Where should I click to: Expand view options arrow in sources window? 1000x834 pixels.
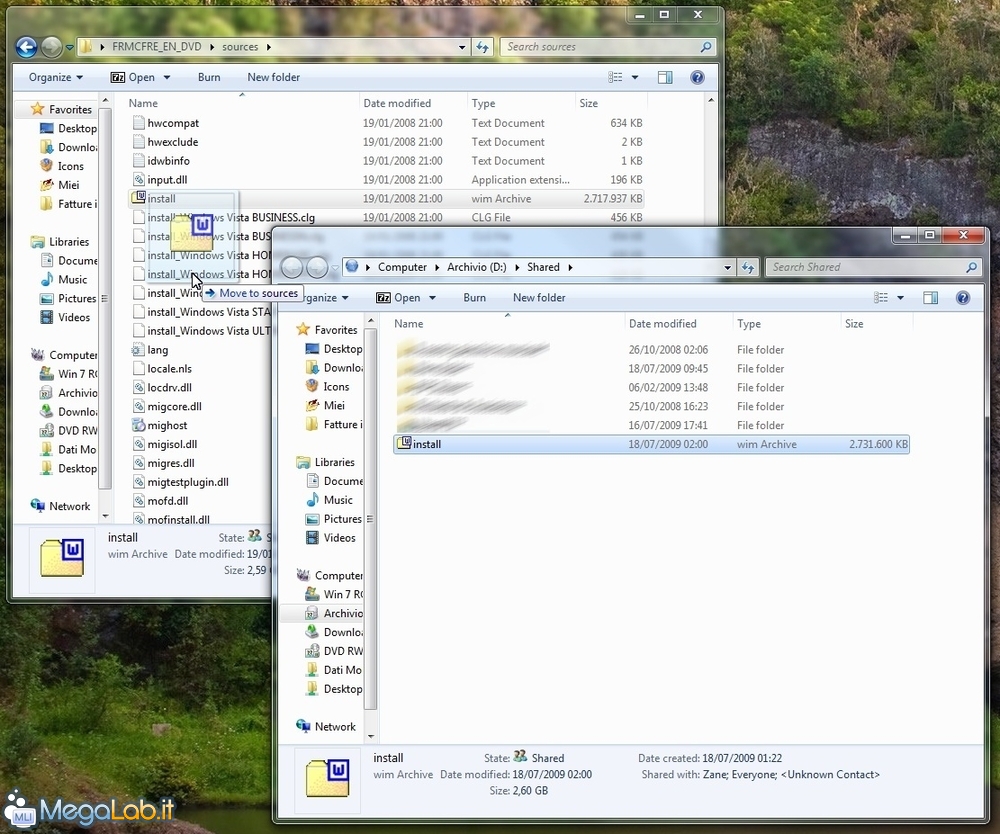click(x=635, y=77)
